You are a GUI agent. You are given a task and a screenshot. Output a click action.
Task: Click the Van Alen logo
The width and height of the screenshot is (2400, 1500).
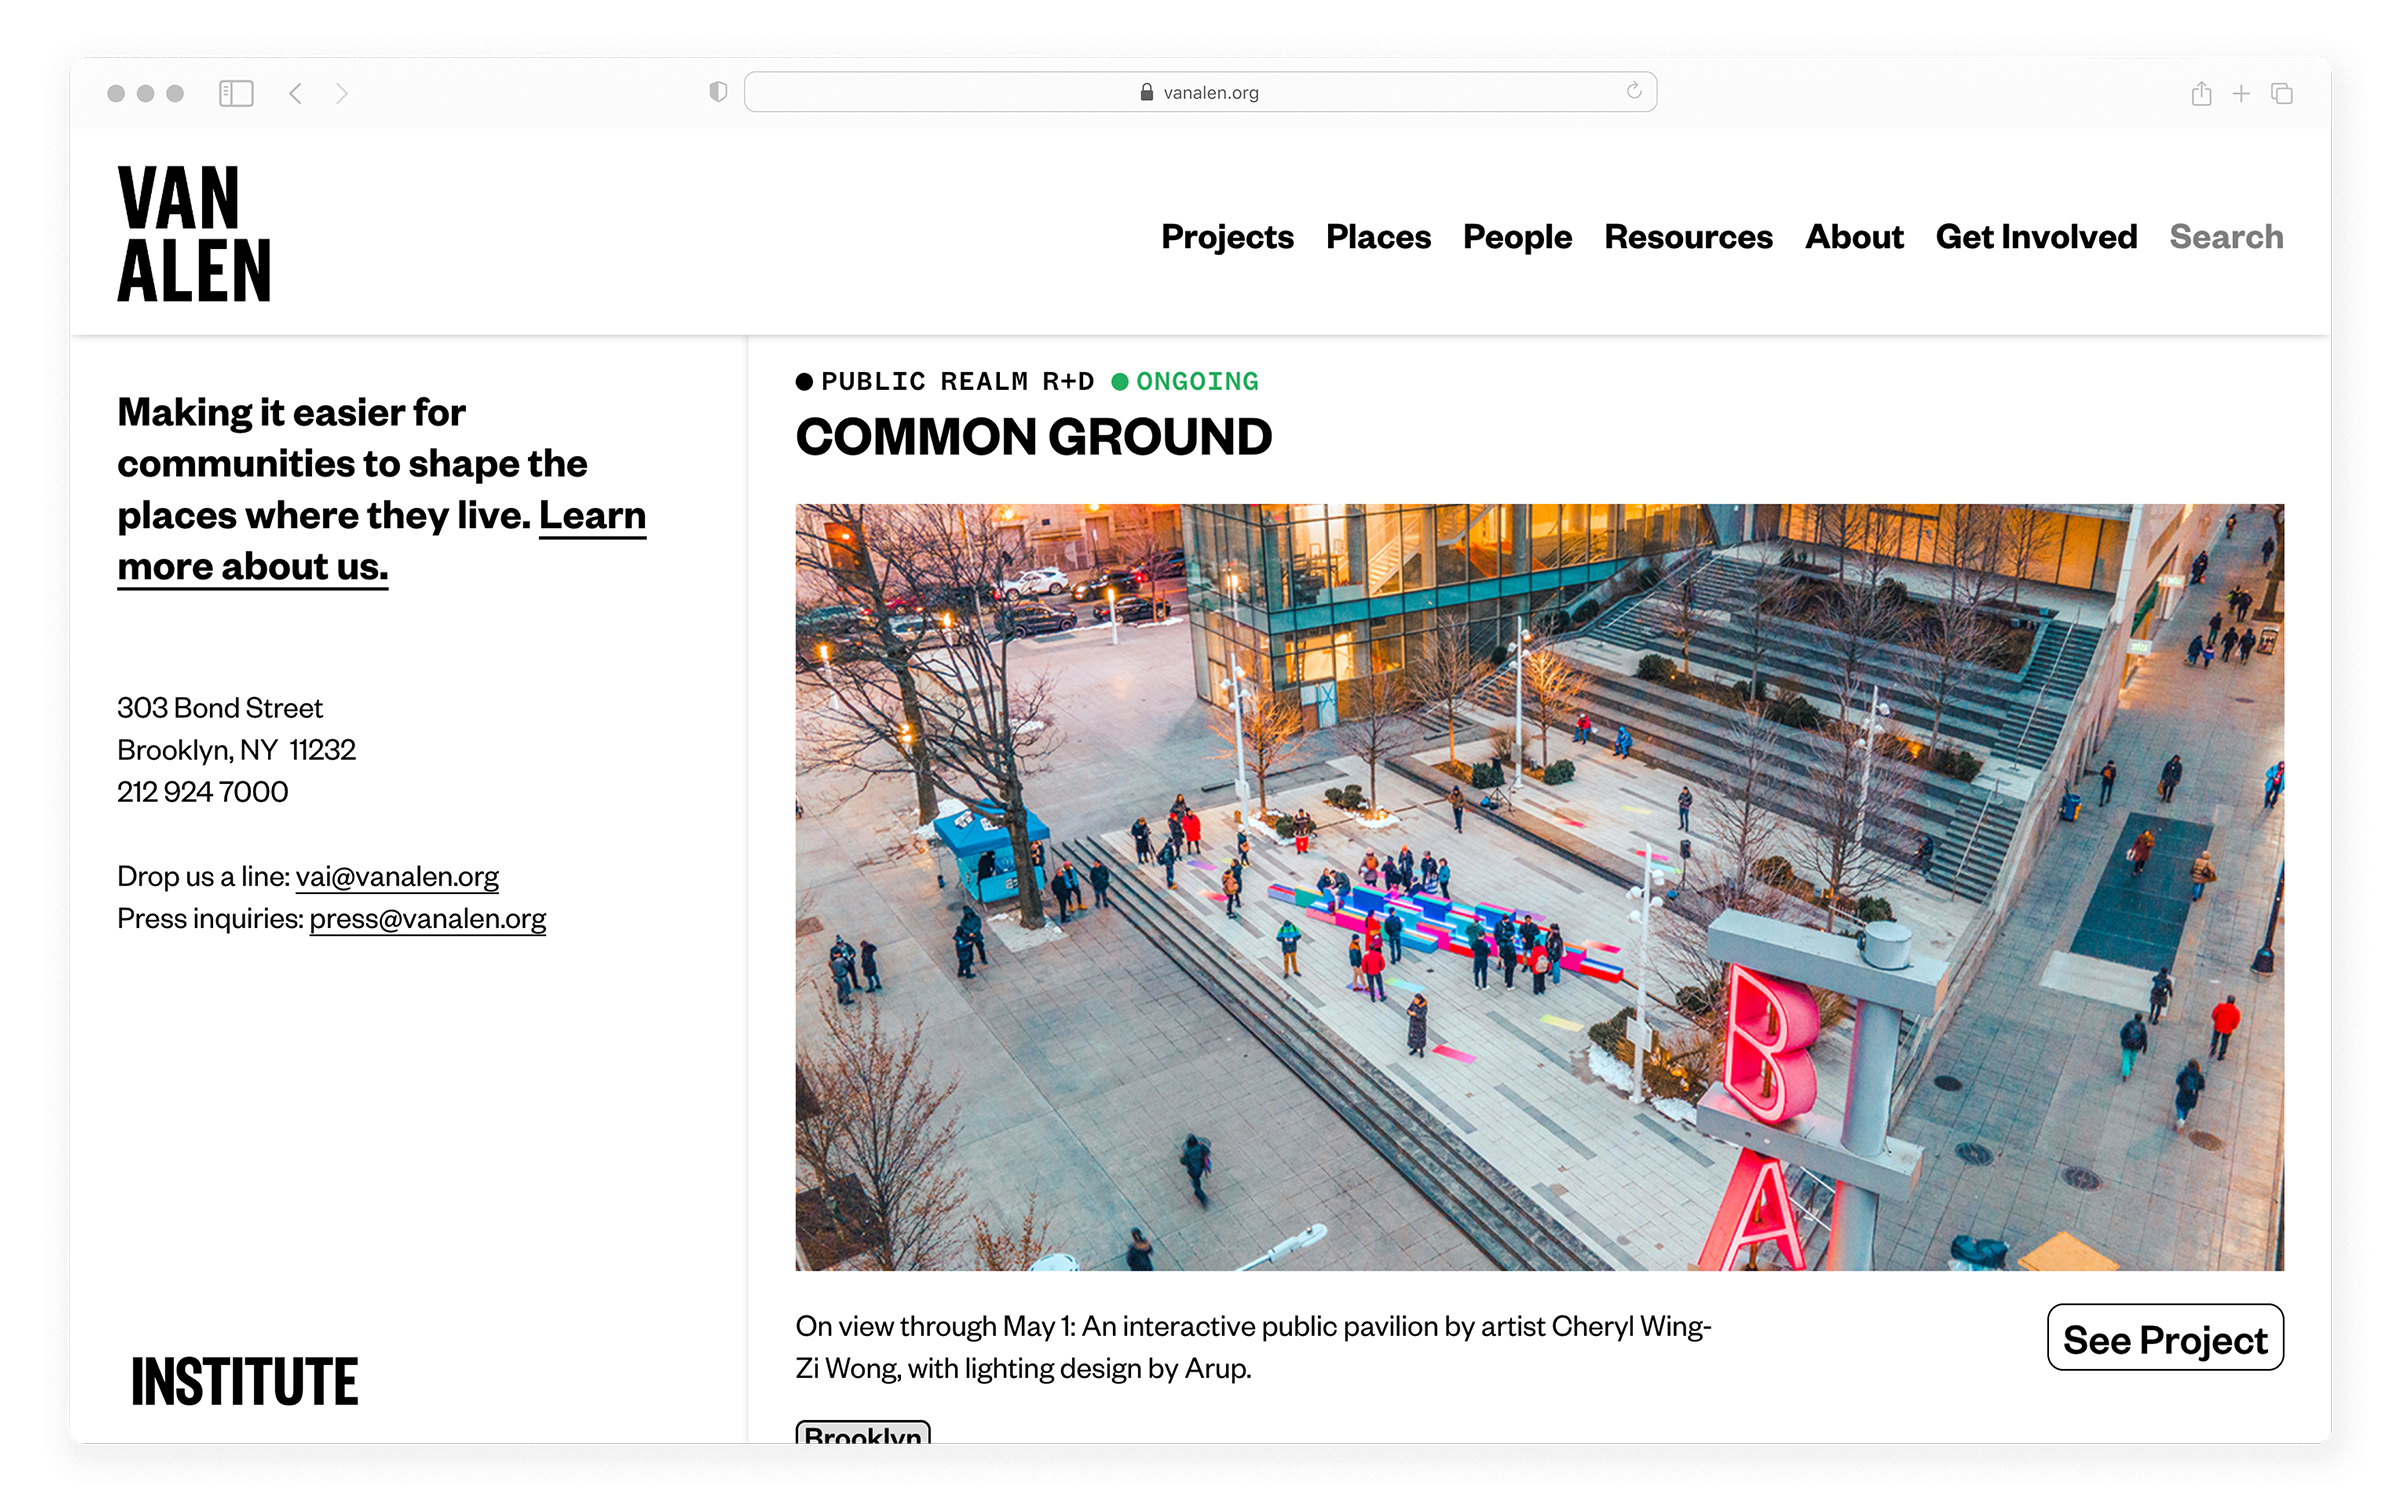pyautogui.click(x=194, y=234)
